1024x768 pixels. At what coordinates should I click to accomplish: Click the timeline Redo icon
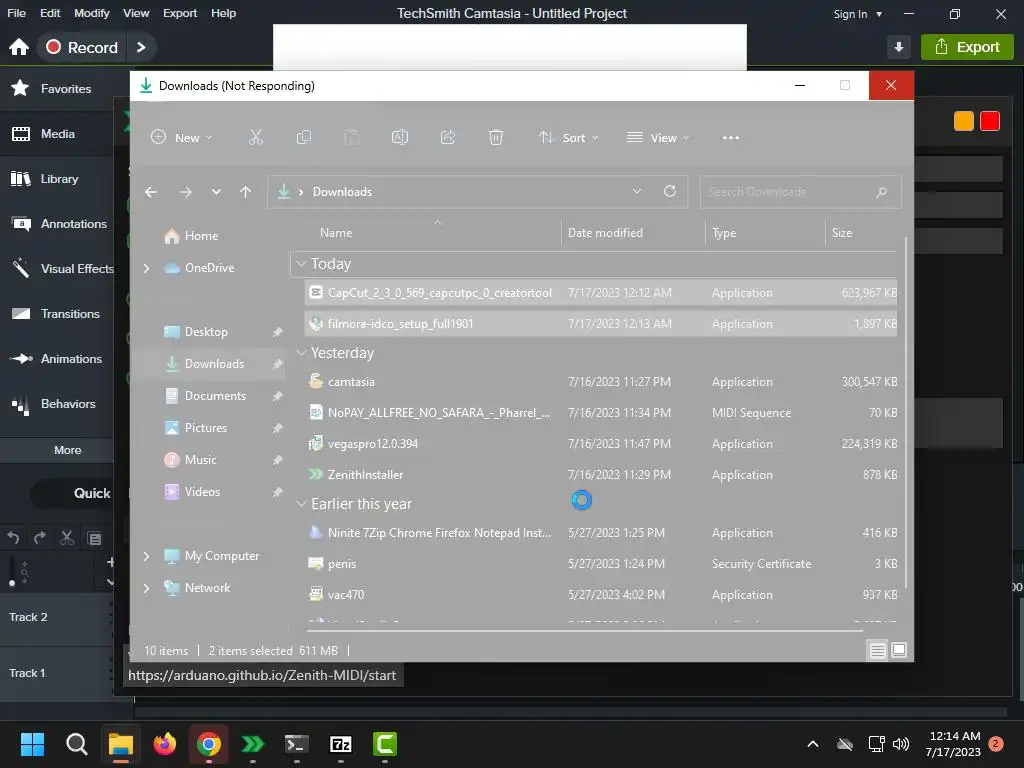tap(40, 538)
